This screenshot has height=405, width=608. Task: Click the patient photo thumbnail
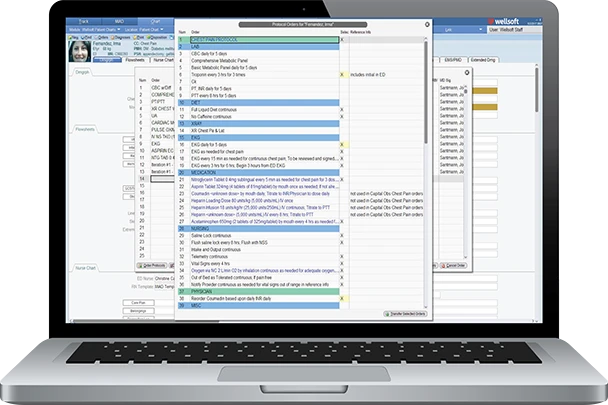coord(80,51)
